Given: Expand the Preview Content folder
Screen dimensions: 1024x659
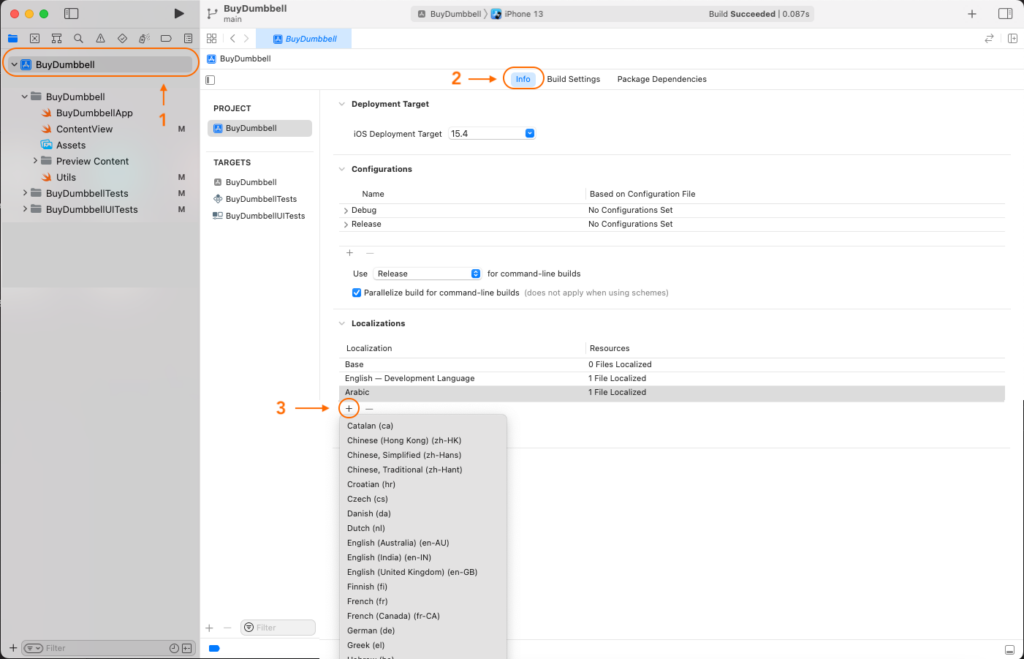Looking at the screenshot, I should point(35,161).
